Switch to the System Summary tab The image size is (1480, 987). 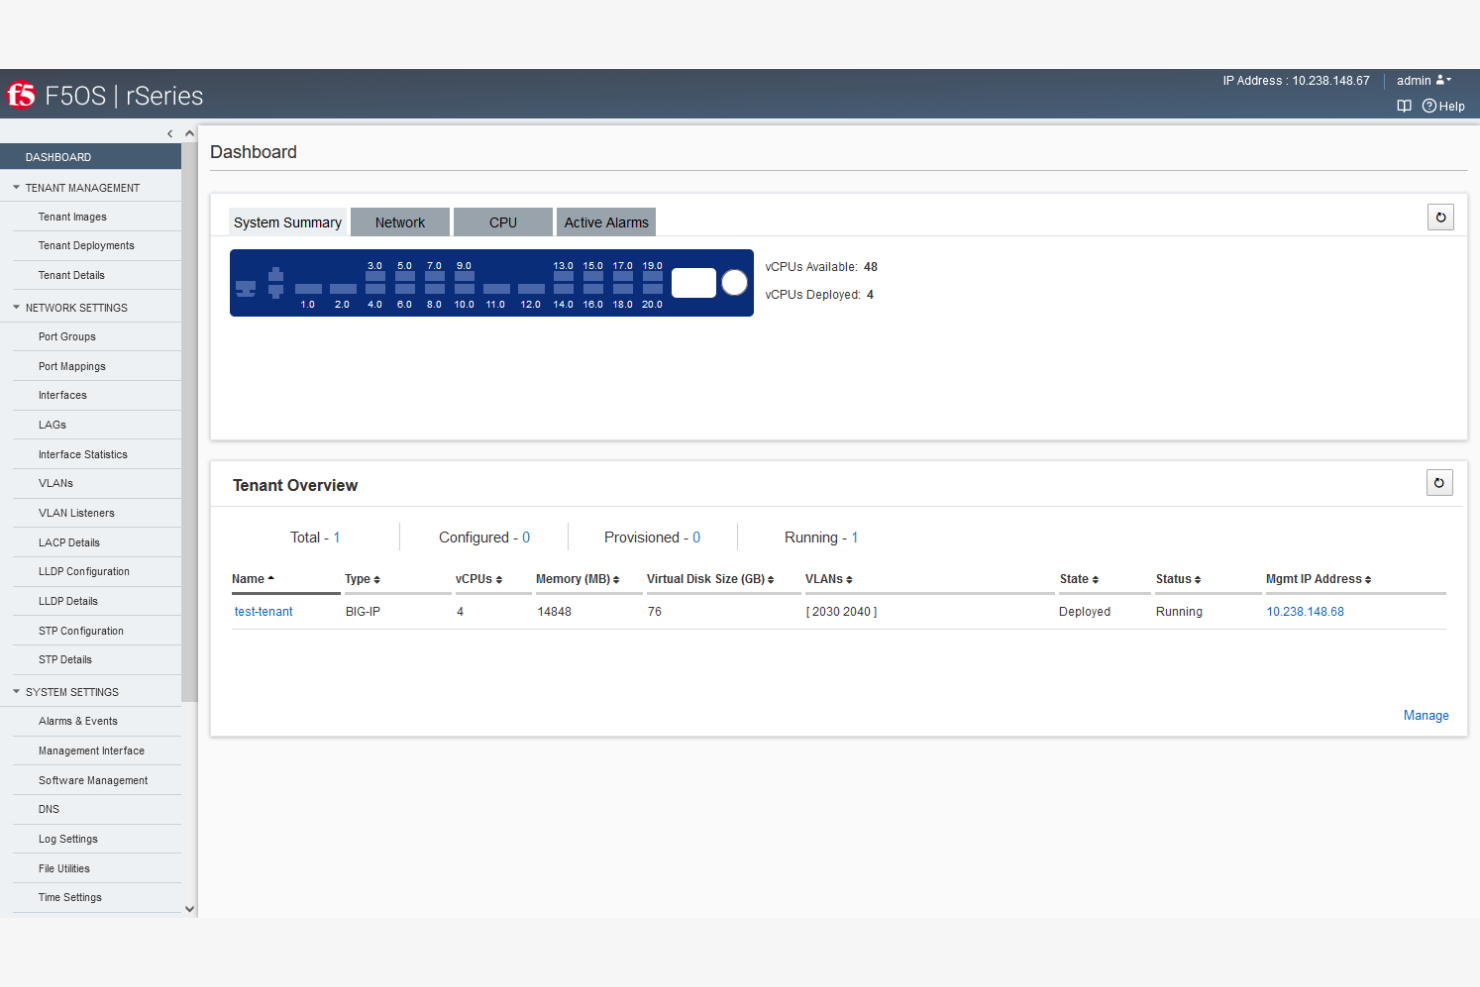(x=288, y=222)
